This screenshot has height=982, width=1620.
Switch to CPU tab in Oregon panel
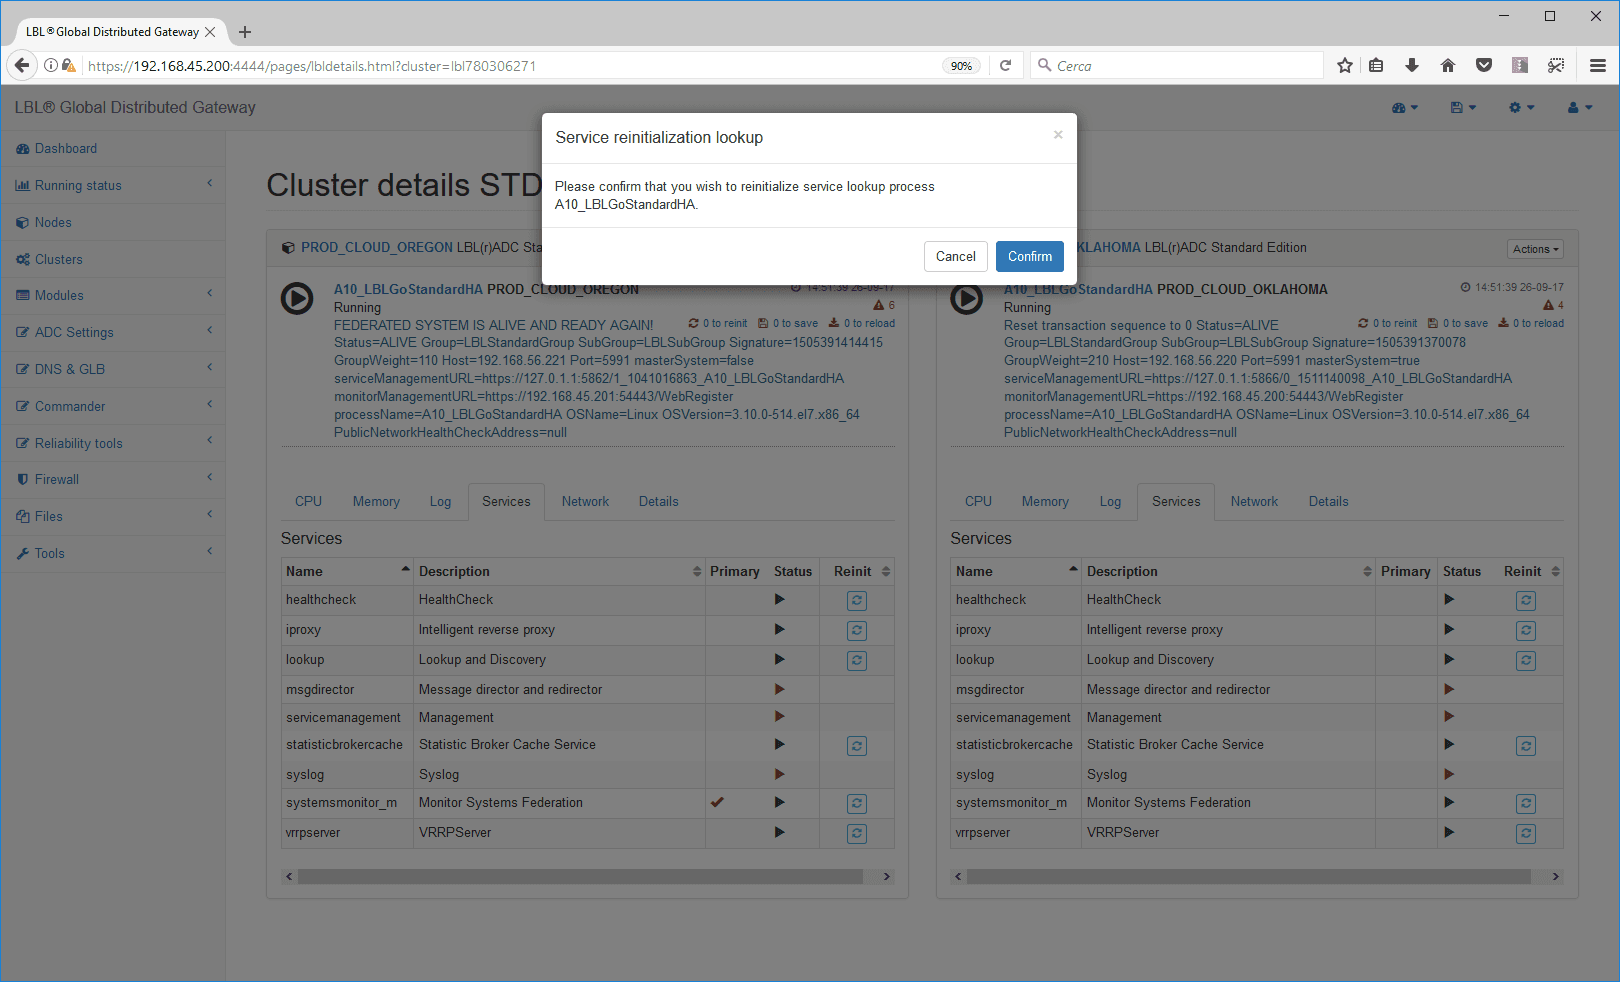[x=308, y=502]
